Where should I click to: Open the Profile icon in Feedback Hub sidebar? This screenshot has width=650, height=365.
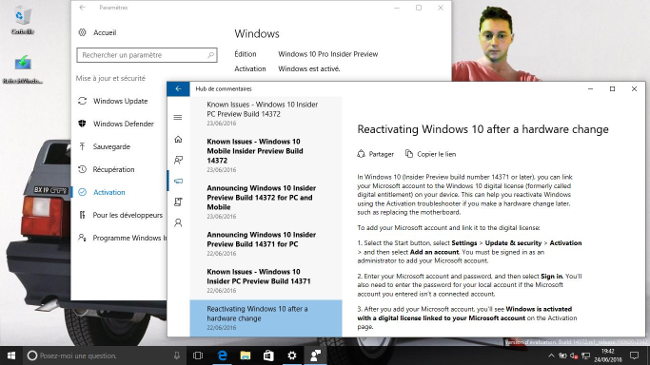[x=178, y=223]
